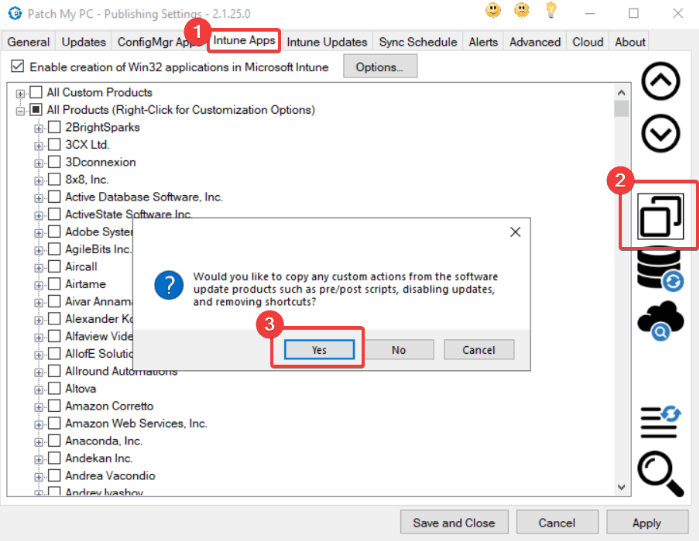Click the bottom Cancel button
699x541 pixels.
click(557, 522)
